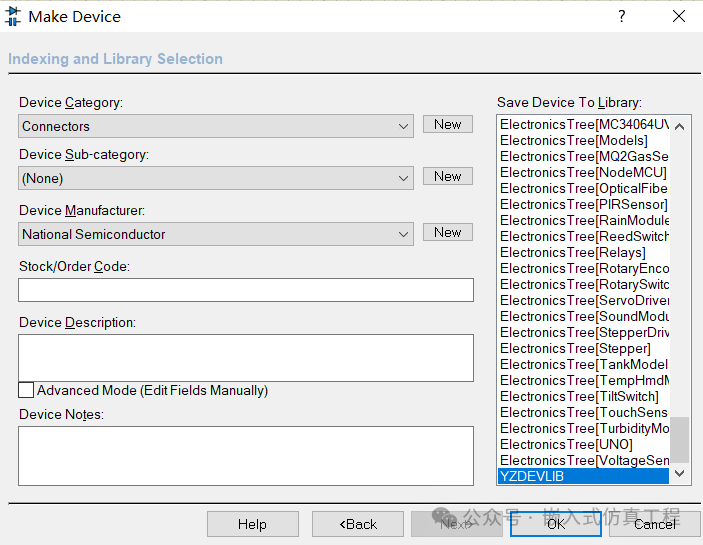Expand the Device Manufacturer dropdown

tap(404, 235)
